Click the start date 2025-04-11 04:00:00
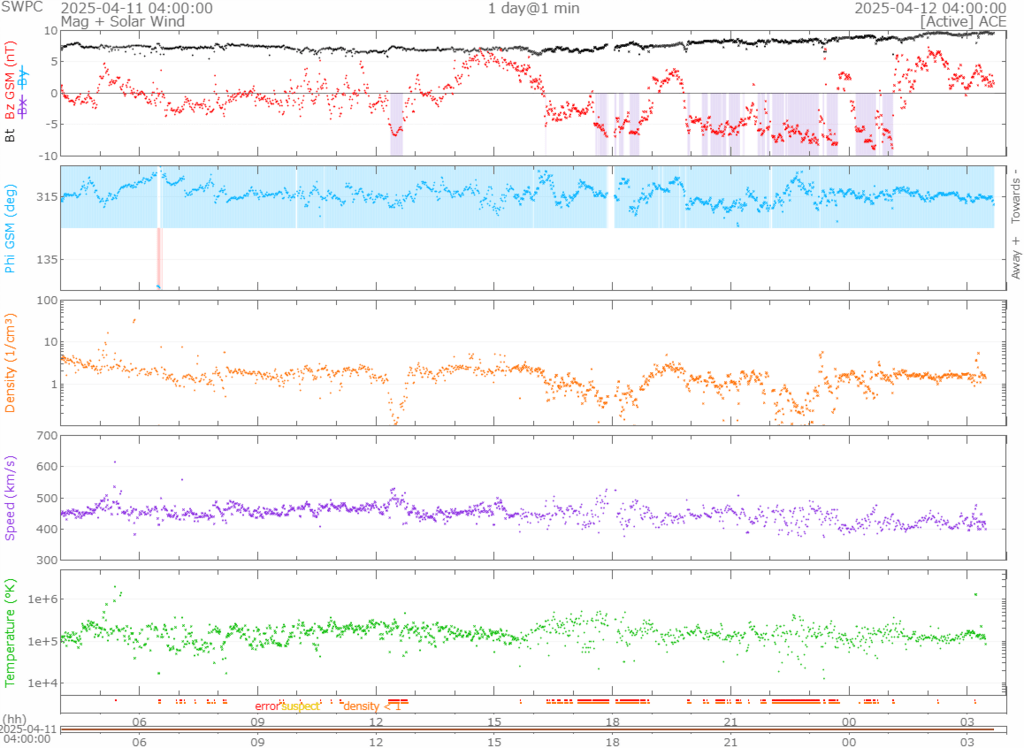Screen dimensions: 1024x748 (x=137, y=8)
